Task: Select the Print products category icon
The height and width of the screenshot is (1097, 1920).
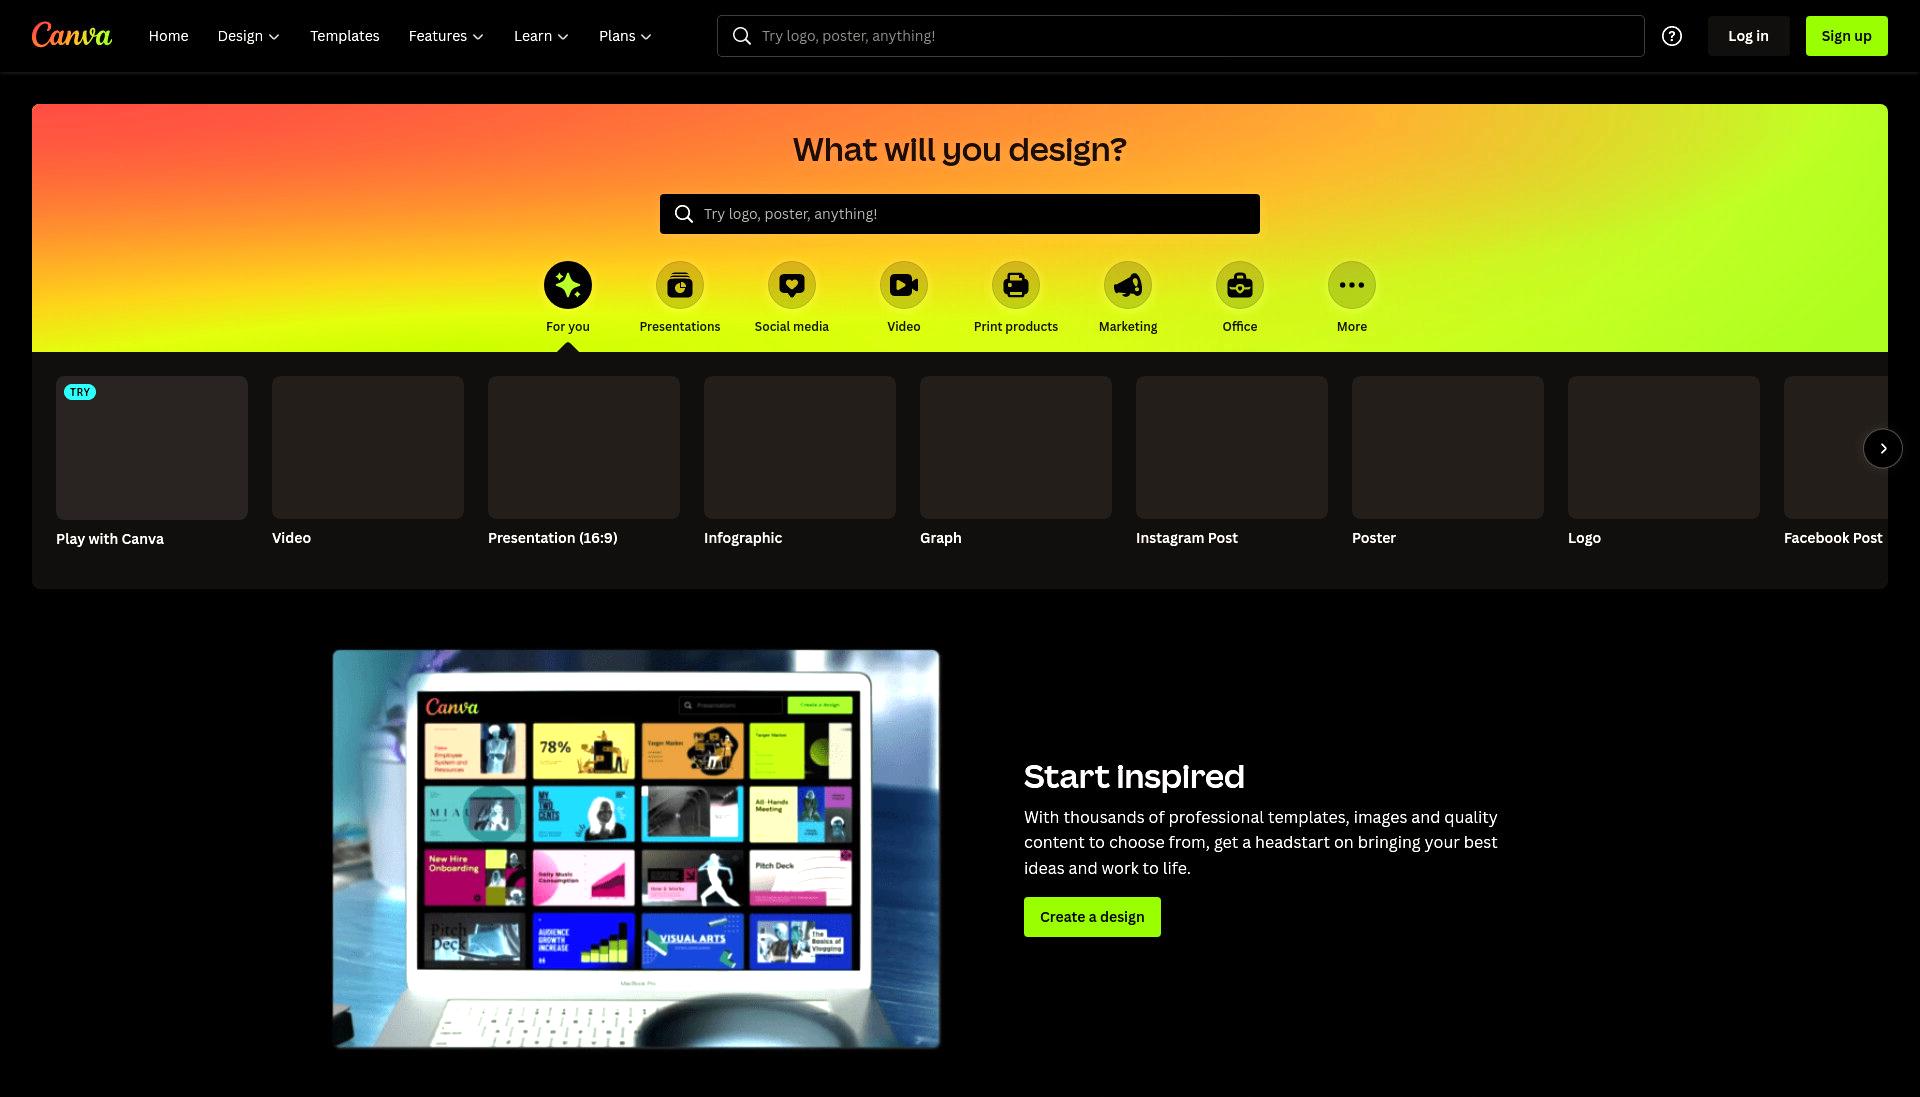Action: coord(1016,286)
